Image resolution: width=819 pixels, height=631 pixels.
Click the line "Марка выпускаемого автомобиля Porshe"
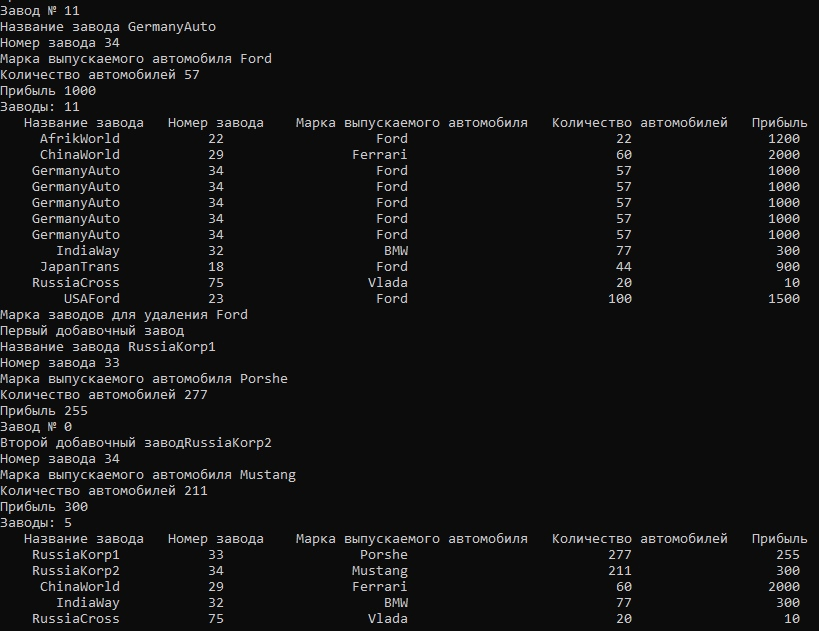144,379
